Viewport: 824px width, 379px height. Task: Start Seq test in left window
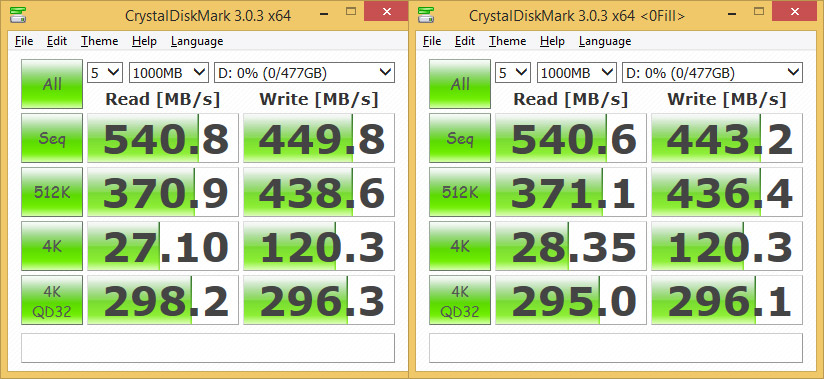[x=52, y=138]
